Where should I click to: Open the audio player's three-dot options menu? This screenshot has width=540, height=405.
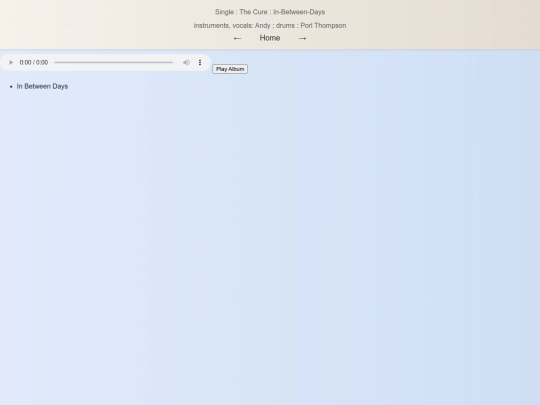200,62
